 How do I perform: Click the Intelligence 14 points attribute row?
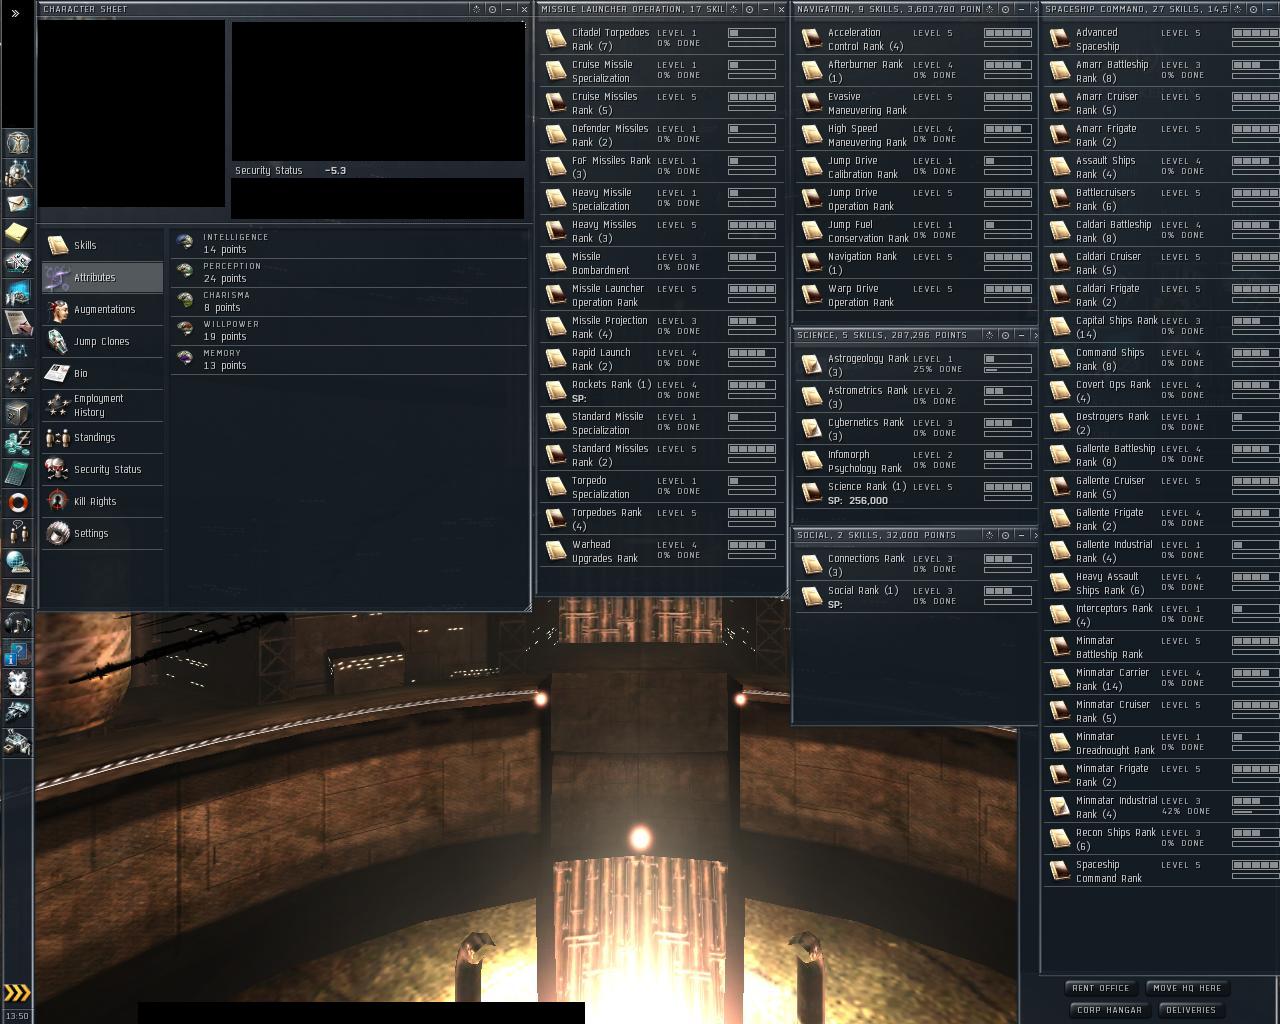(x=349, y=243)
